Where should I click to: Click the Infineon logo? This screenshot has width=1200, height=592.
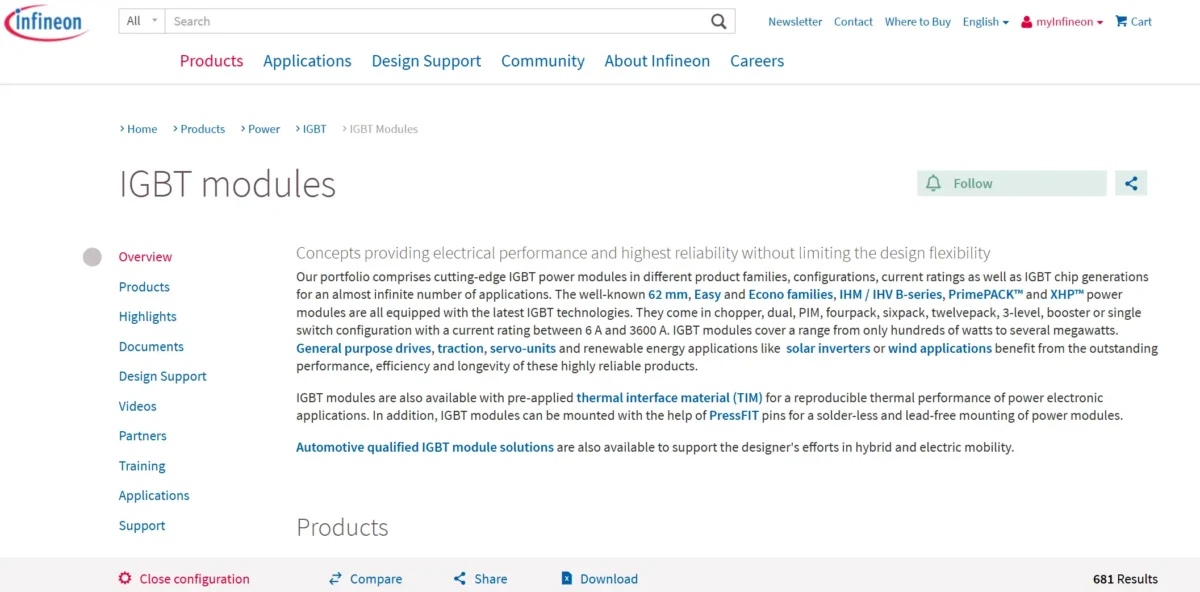[x=46, y=21]
